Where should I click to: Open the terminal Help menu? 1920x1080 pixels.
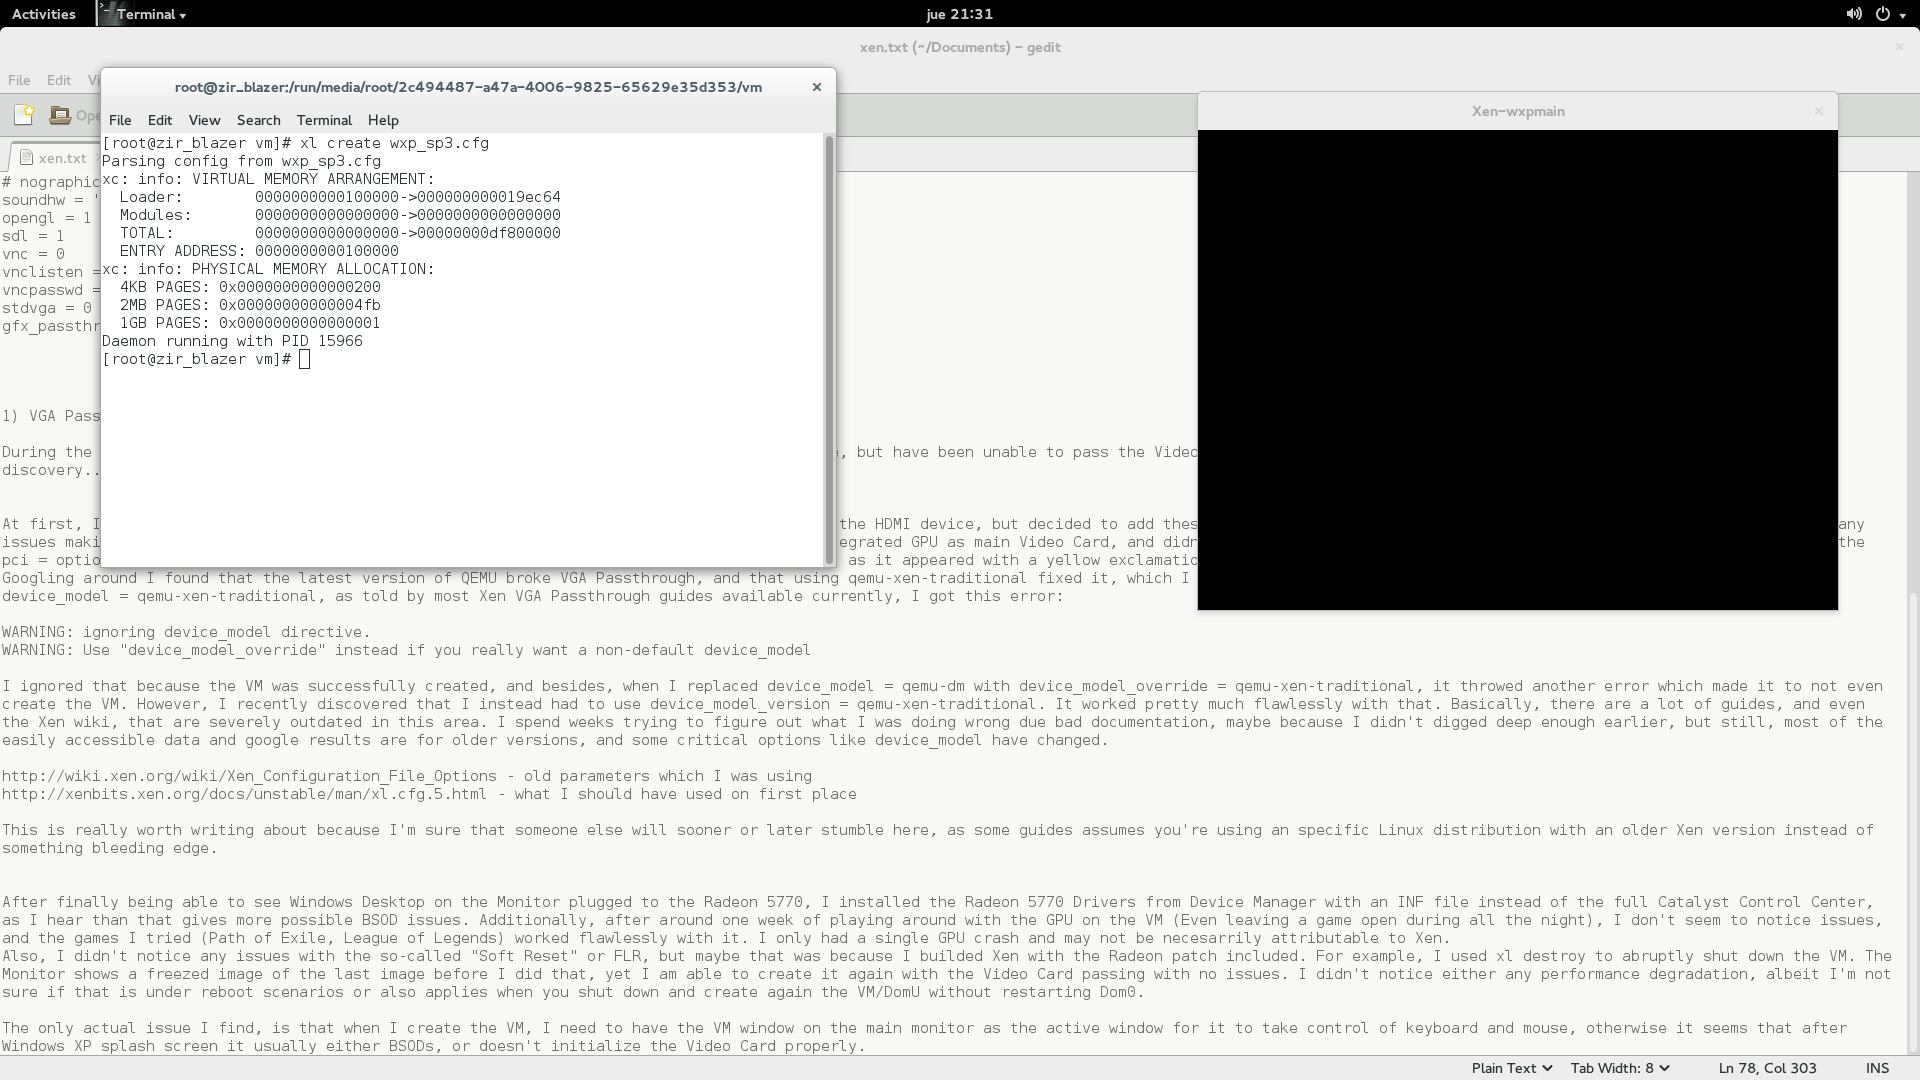[383, 120]
